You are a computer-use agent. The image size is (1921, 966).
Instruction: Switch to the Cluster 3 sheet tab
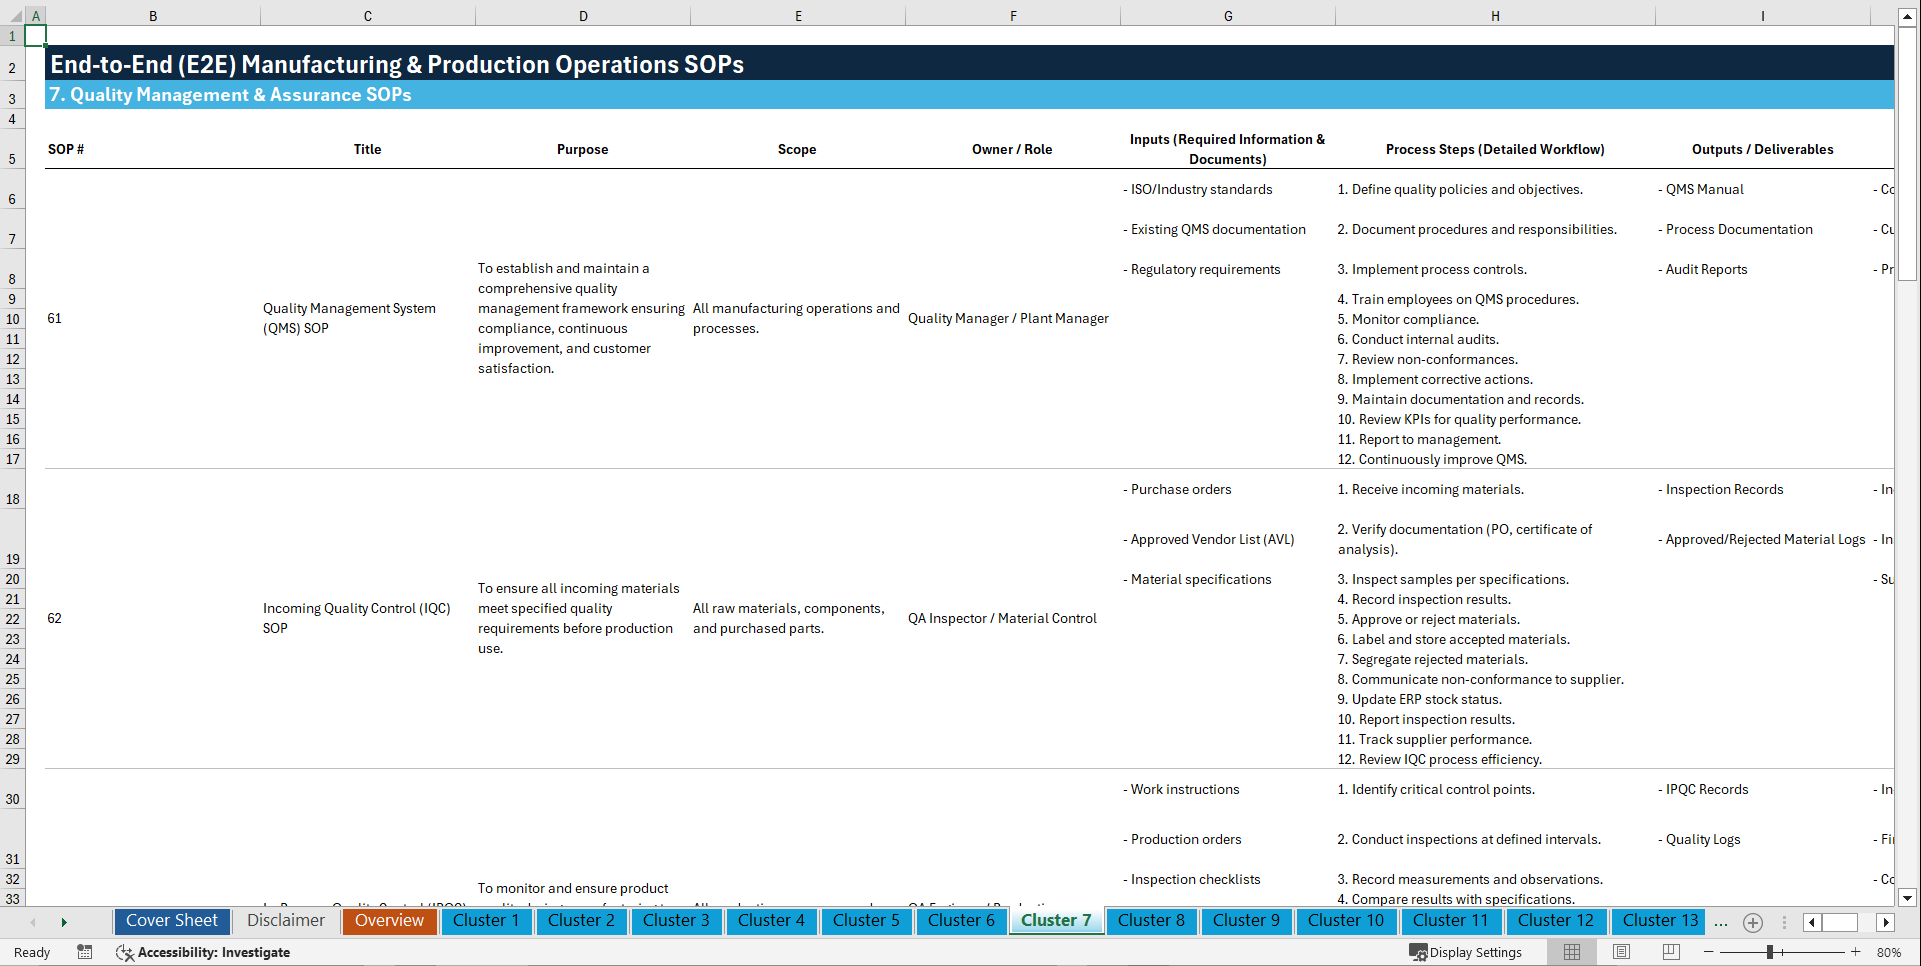tap(676, 921)
